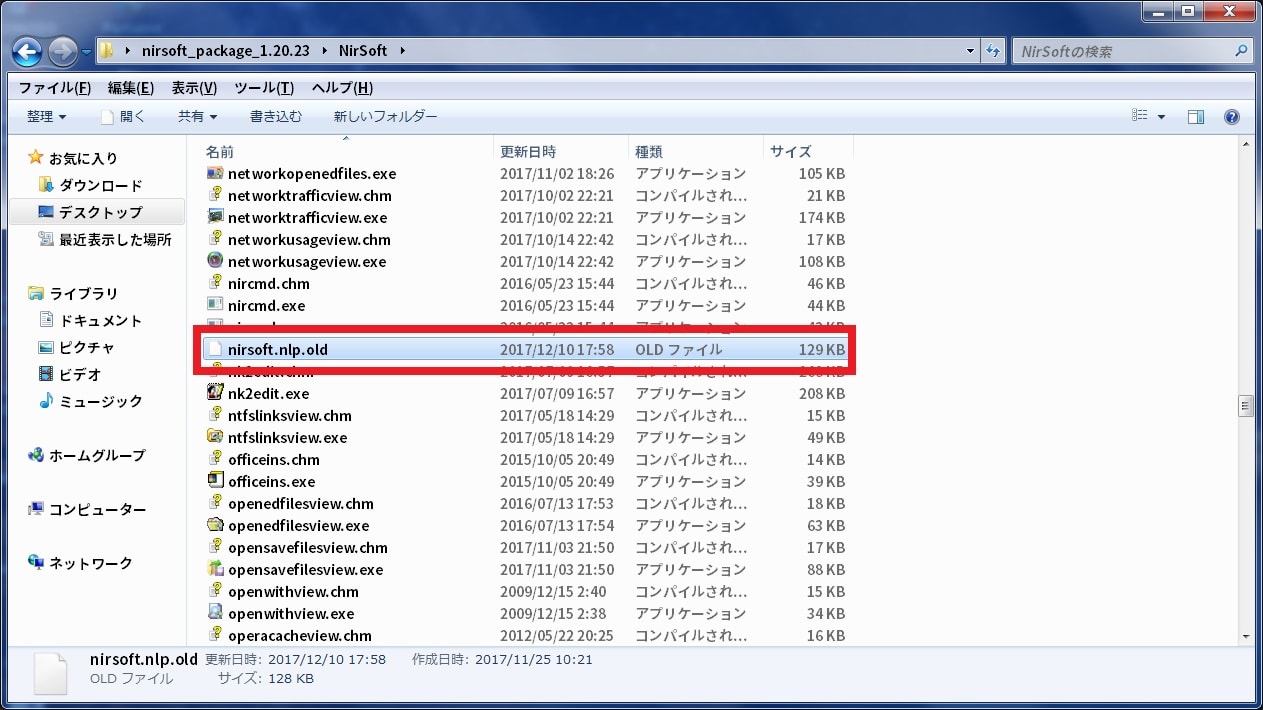Click the 書き込む toolbar button

[275, 116]
